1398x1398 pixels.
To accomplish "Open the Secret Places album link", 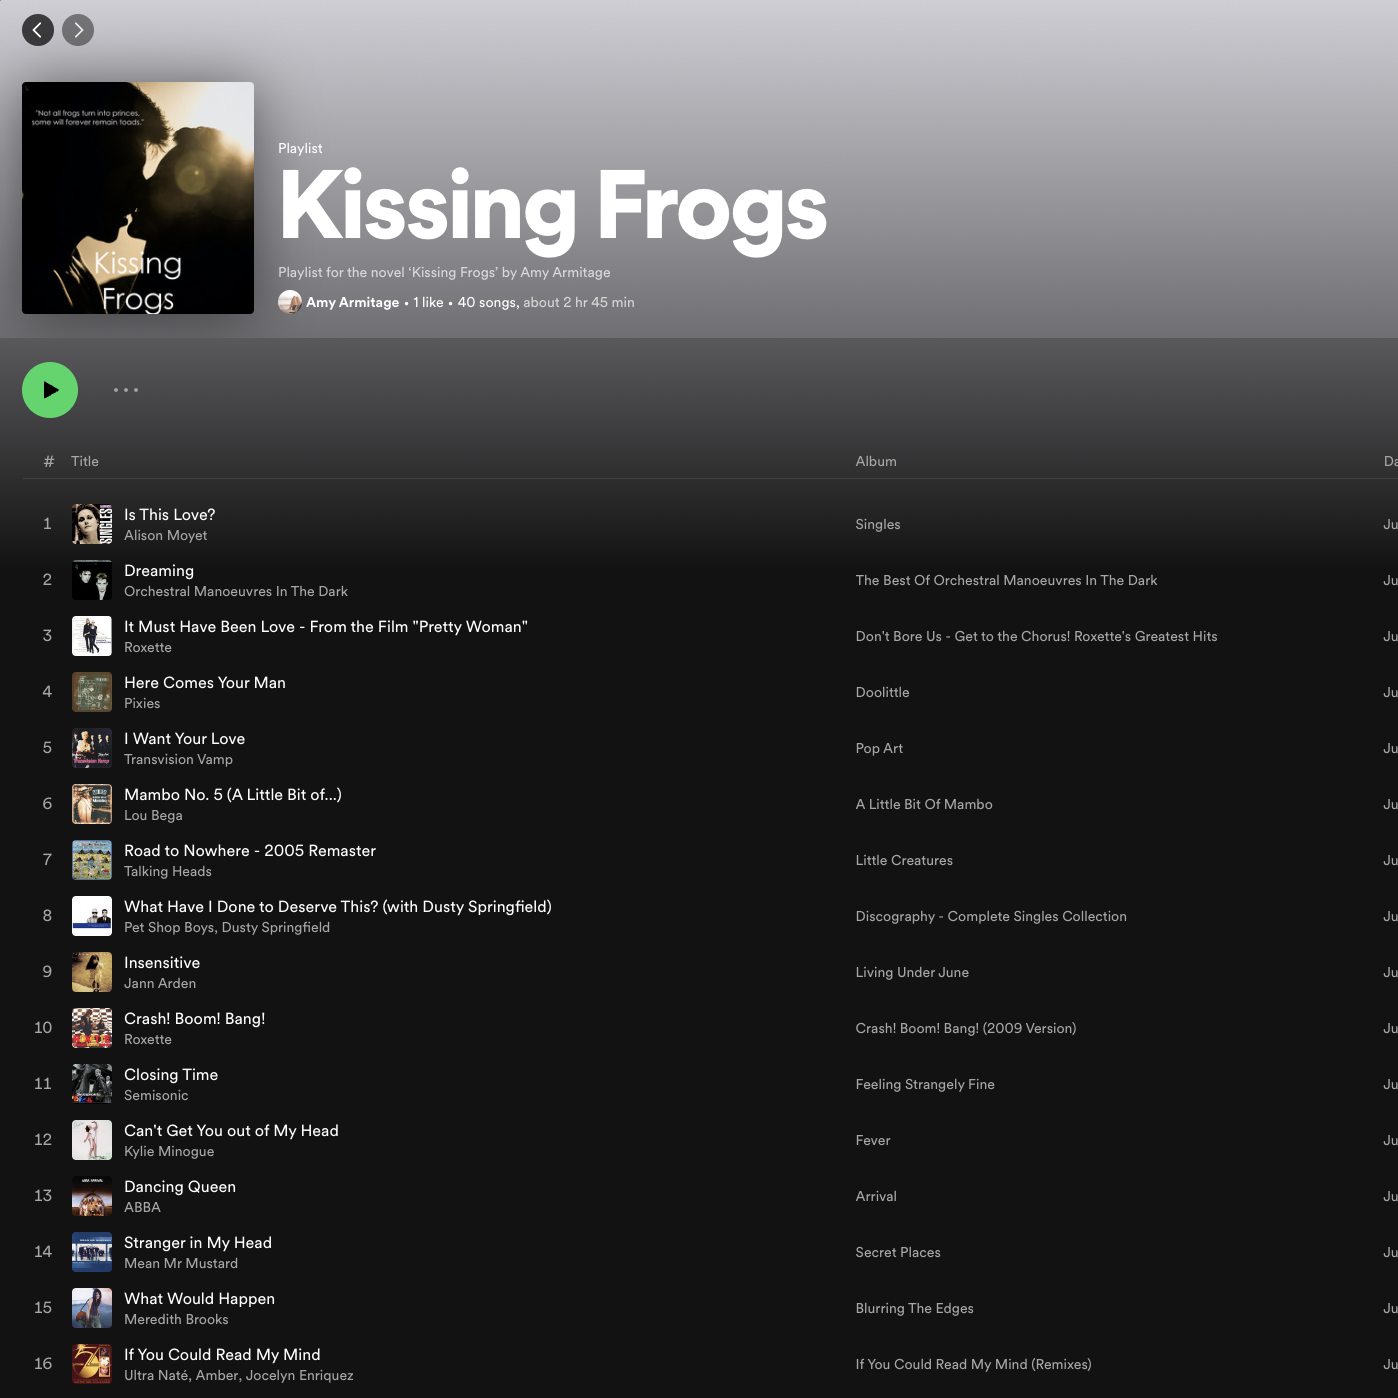I will [898, 1252].
